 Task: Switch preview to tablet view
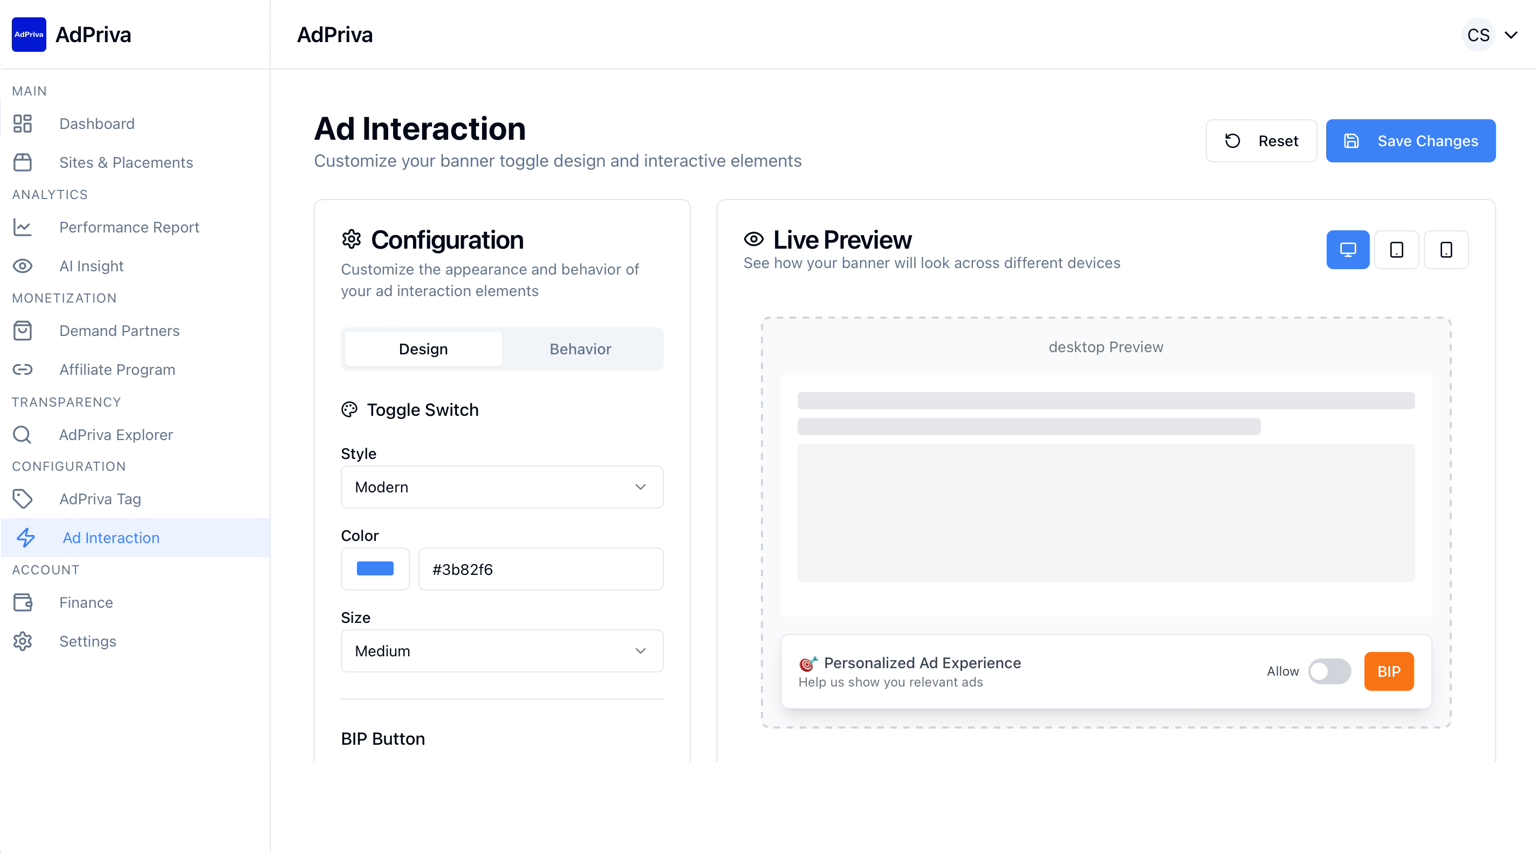pyautogui.click(x=1396, y=250)
